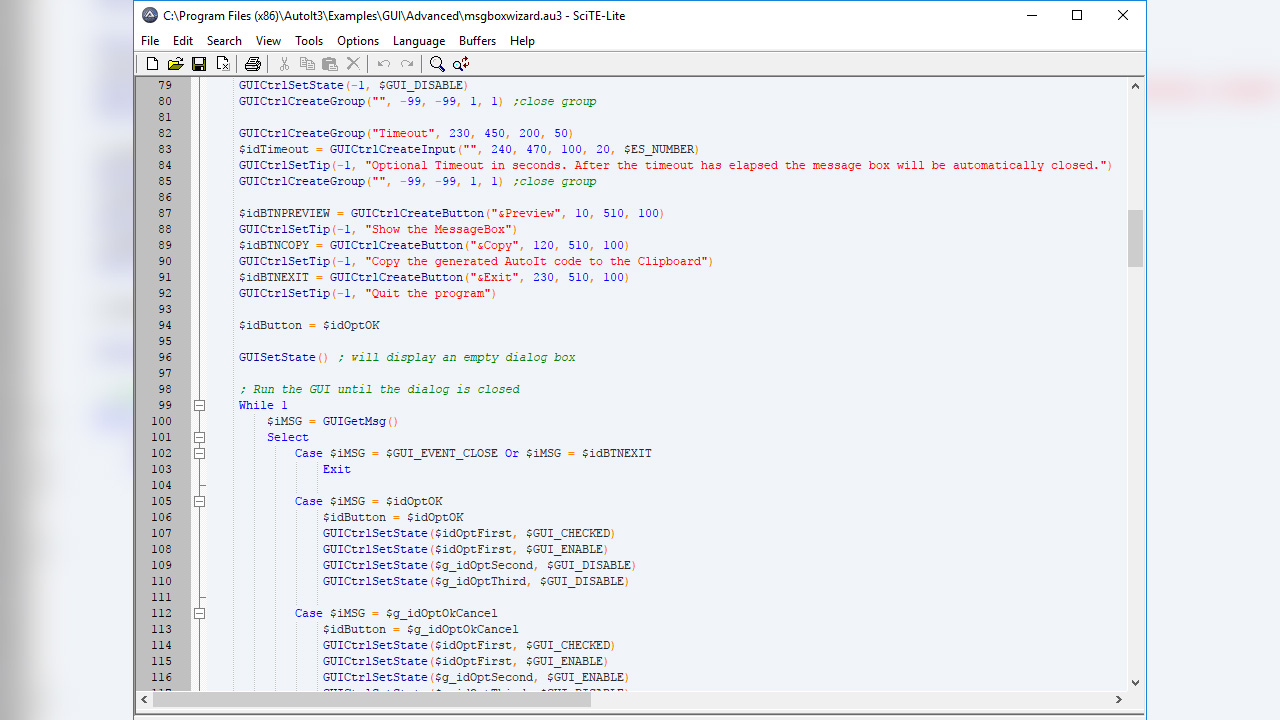Click line number 110 in the margin
Viewport: 1280px width, 720px height.
coord(161,581)
